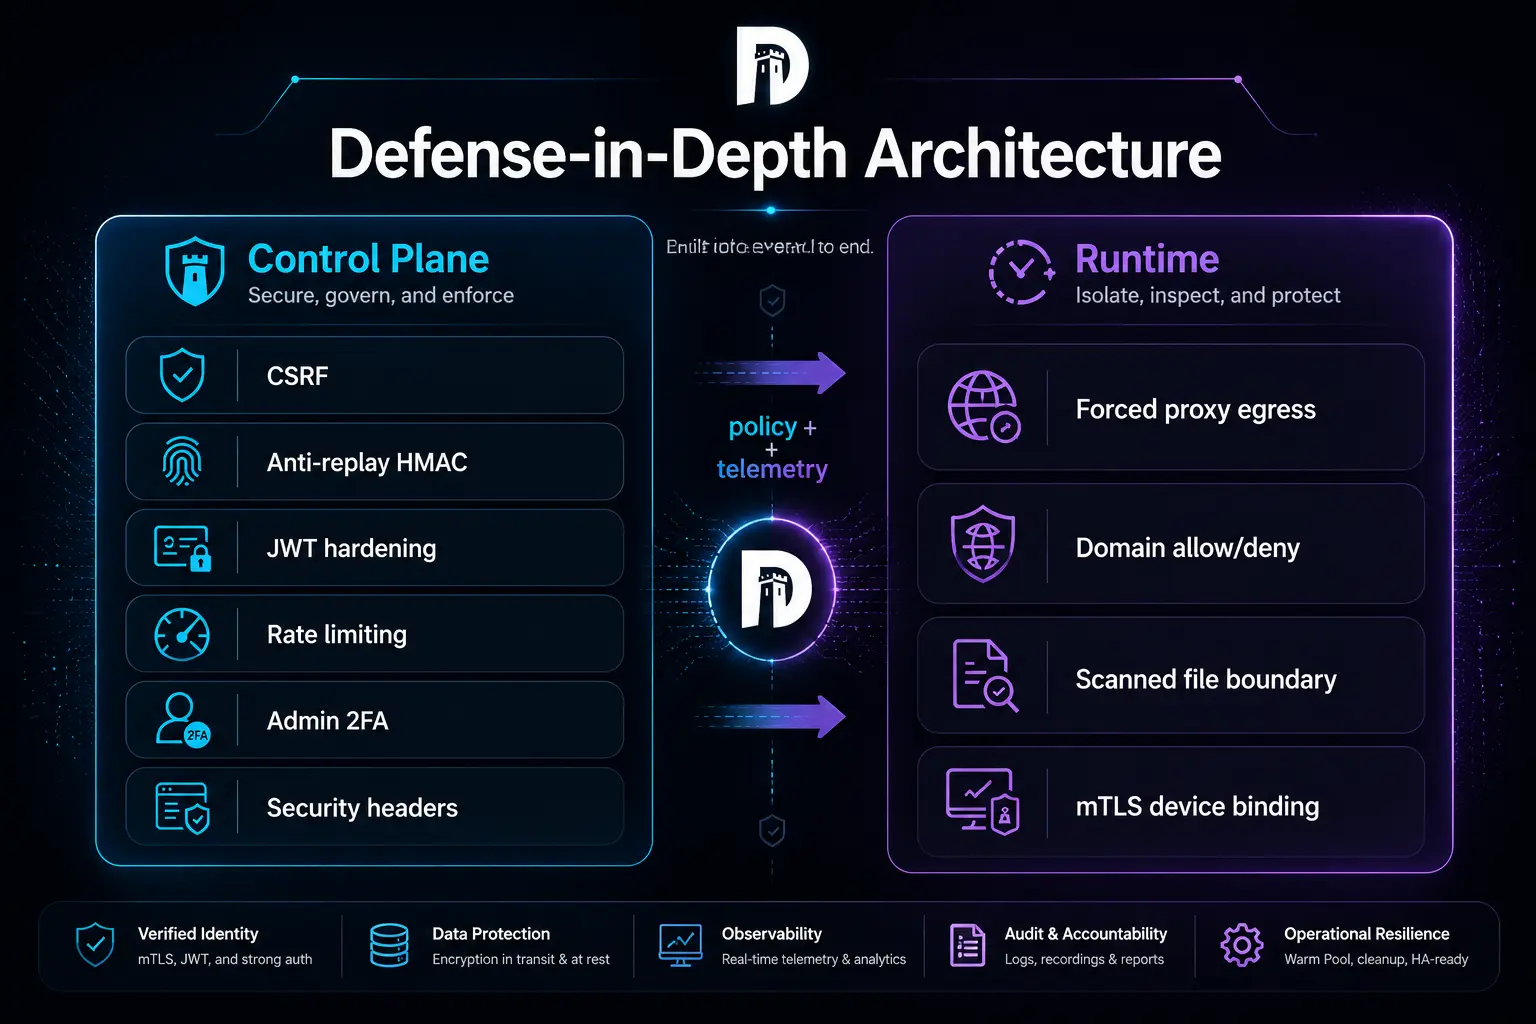Click the Security headers browser shield icon
The height and width of the screenshot is (1024, 1536).
[182, 807]
